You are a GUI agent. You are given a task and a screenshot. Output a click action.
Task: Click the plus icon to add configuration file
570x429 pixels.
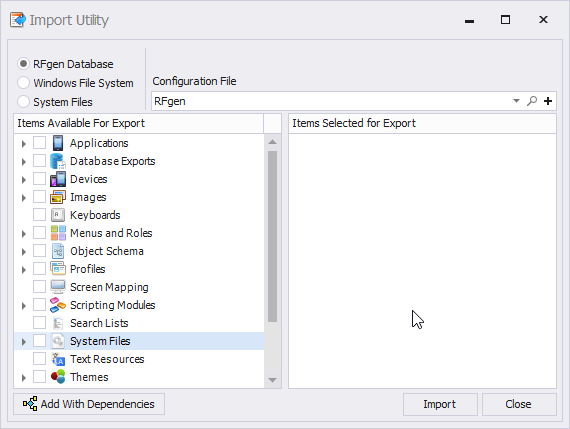pyautogui.click(x=548, y=101)
